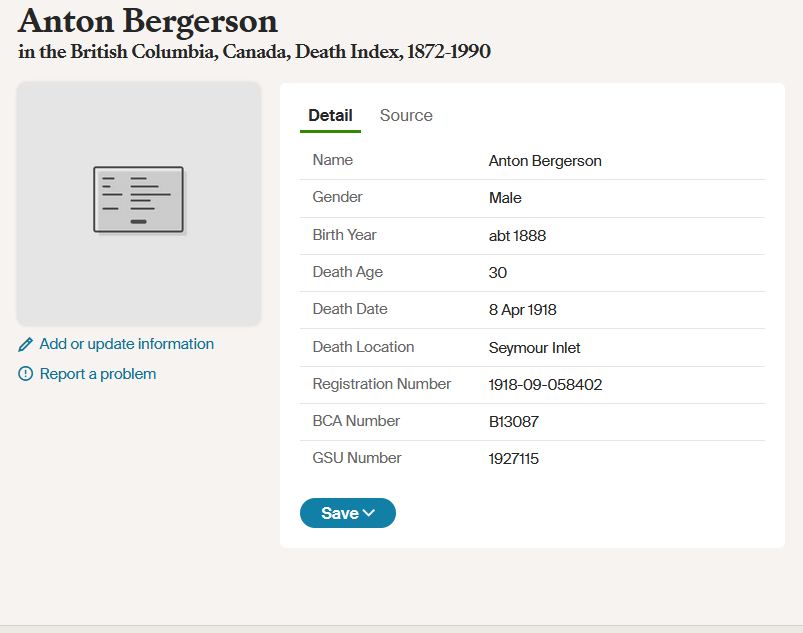Click the Birth Year field label
The image size is (803, 633).
click(x=344, y=235)
